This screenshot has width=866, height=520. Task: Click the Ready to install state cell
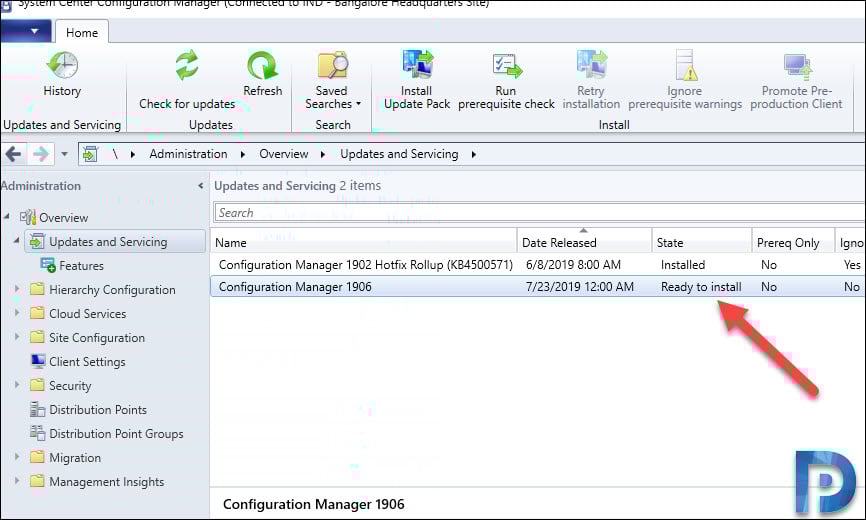701,286
